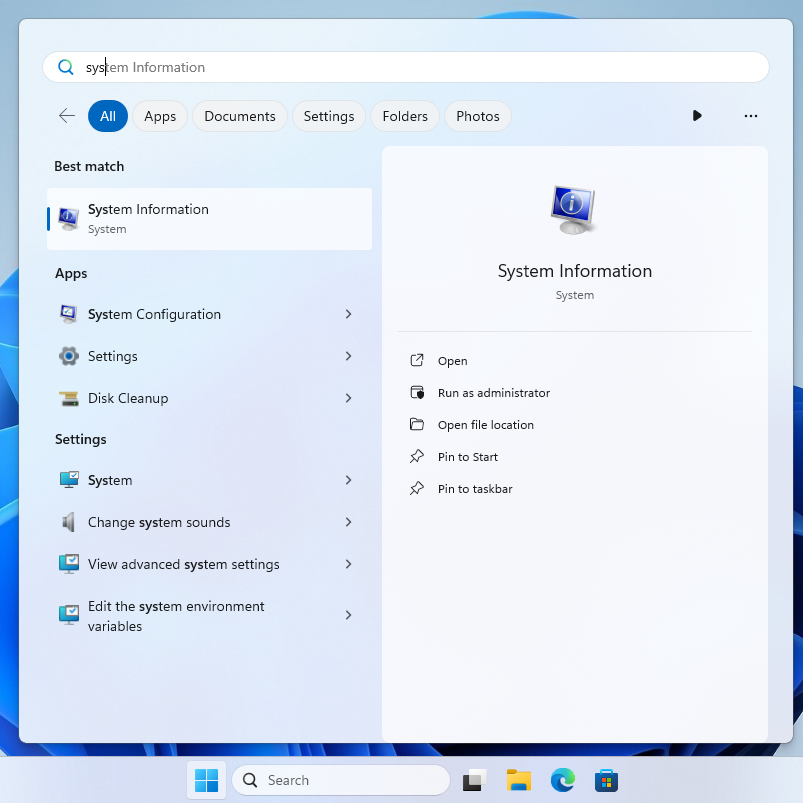
Task: Select the All filter tab
Action: [x=108, y=116]
